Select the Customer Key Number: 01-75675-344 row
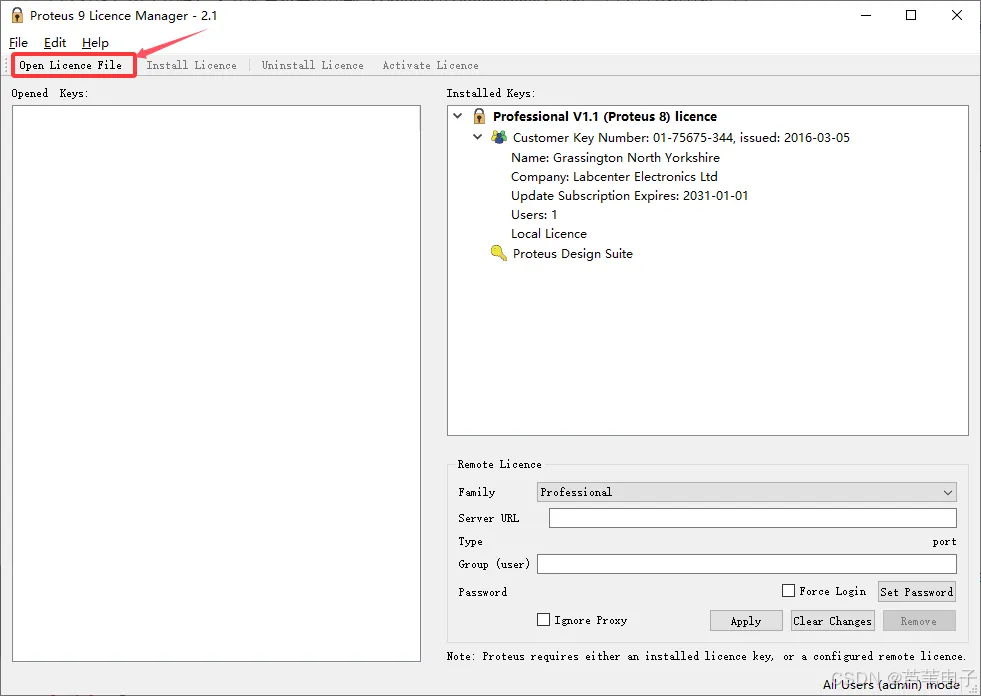Image resolution: width=981 pixels, height=696 pixels. coord(681,137)
